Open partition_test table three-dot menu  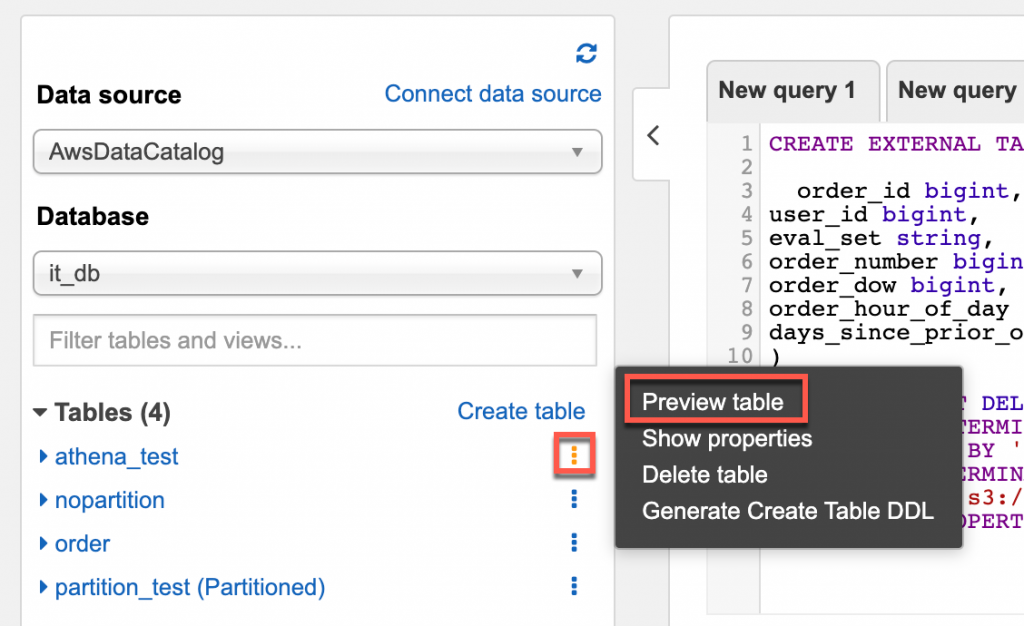(574, 586)
